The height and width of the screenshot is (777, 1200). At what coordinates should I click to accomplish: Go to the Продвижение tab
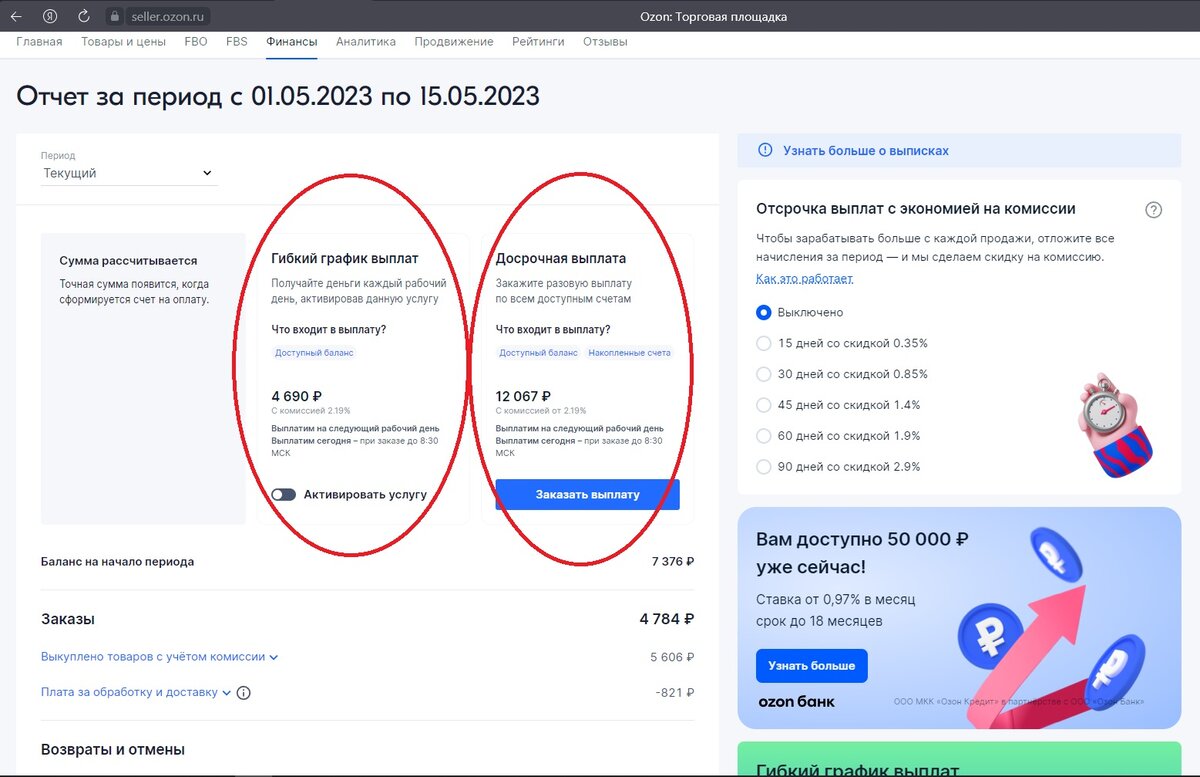coord(454,42)
